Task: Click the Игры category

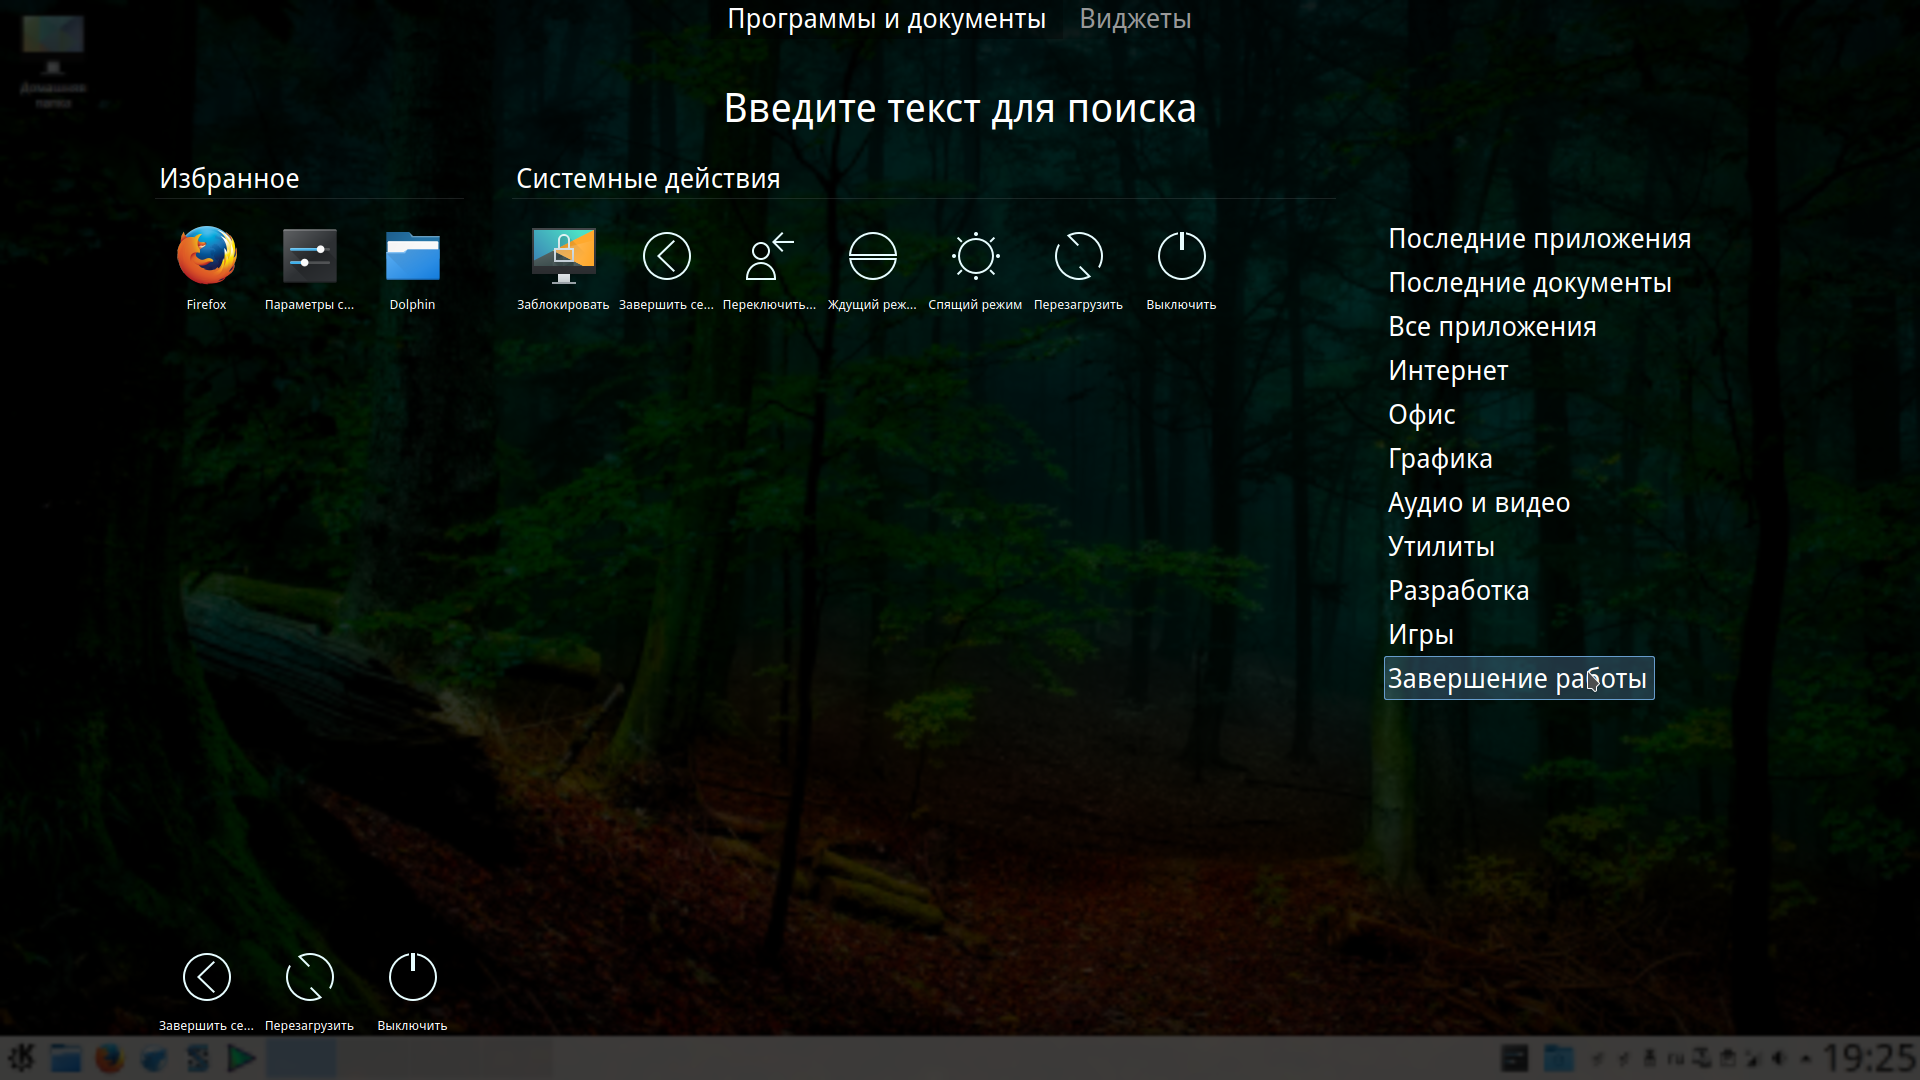Action: pos(1420,635)
